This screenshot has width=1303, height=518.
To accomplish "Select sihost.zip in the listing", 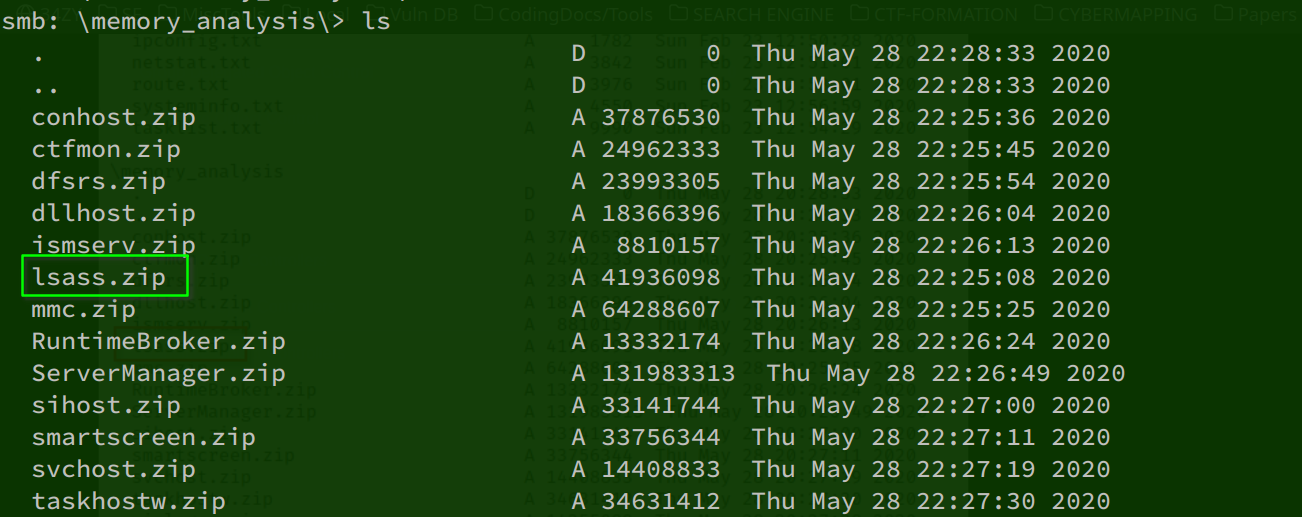I will pyautogui.click(x=106, y=406).
